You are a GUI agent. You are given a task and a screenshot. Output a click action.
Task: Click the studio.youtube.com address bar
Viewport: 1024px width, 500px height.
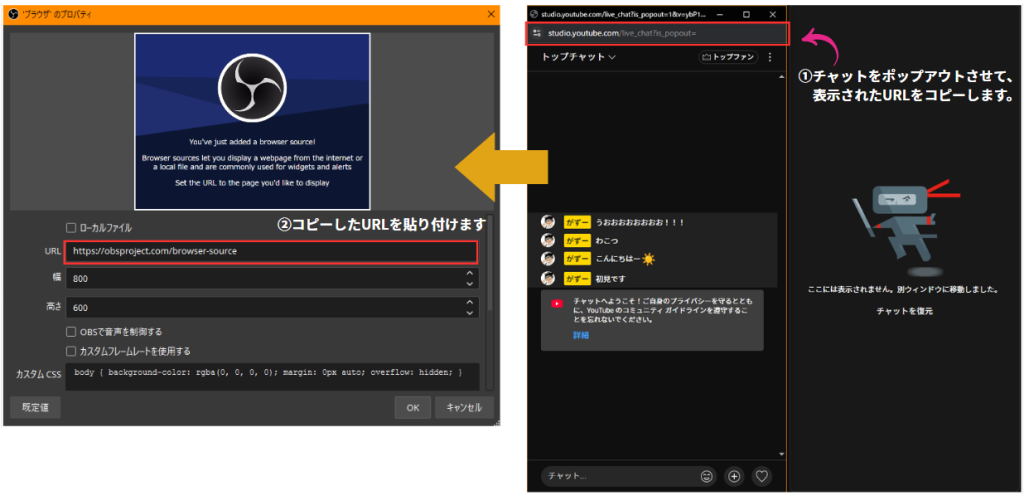click(x=658, y=33)
